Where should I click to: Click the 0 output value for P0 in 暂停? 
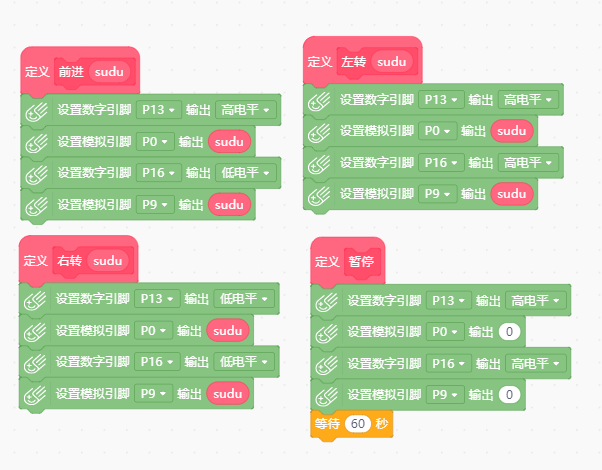[509, 331]
